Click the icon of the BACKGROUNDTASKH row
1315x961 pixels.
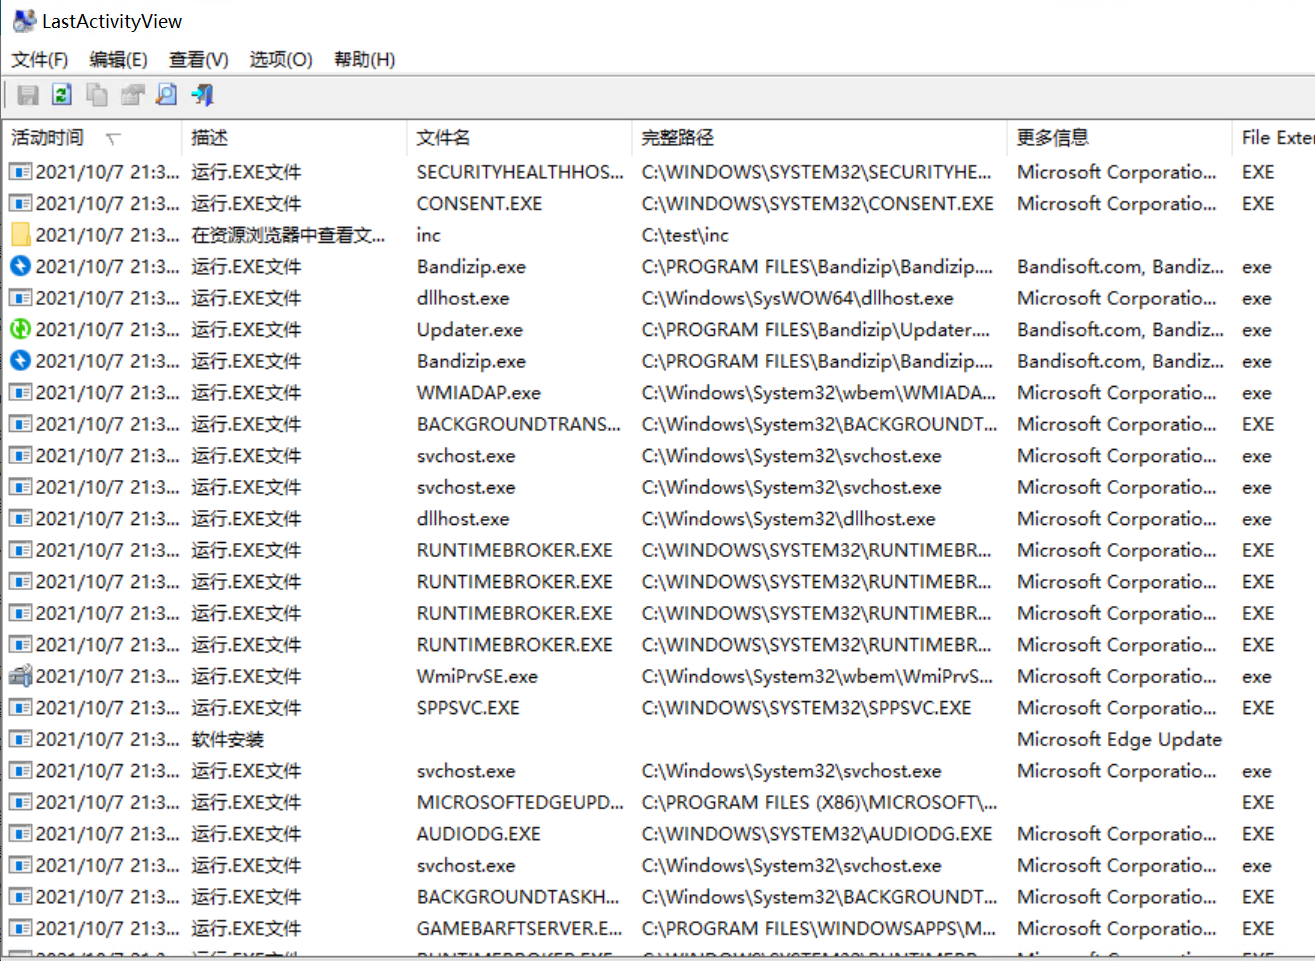(x=20, y=896)
